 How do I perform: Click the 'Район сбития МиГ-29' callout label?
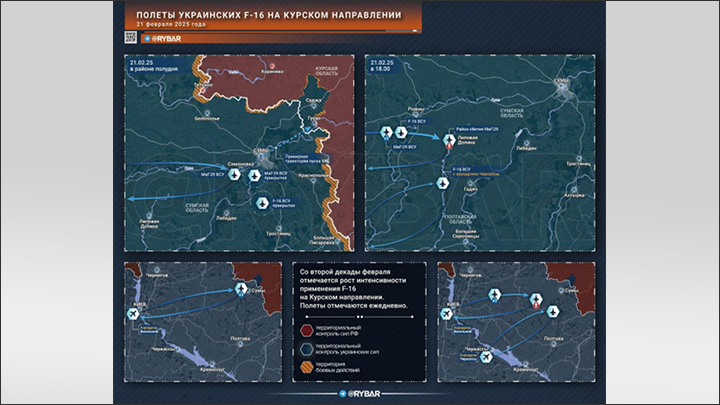(x=478, y=129)
